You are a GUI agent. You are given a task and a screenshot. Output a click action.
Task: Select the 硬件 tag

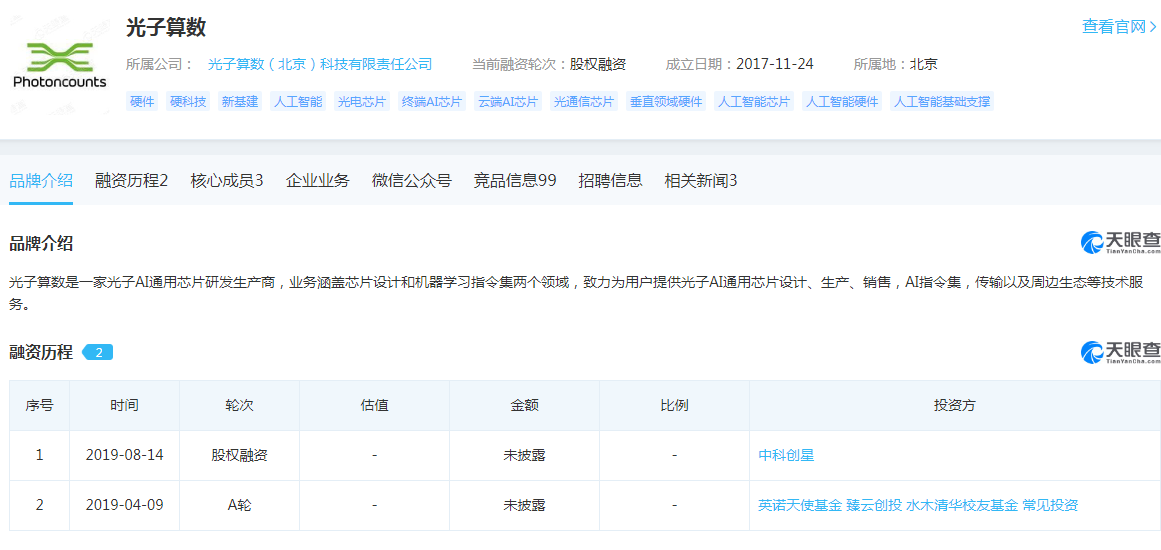click(x=142, y=102)
